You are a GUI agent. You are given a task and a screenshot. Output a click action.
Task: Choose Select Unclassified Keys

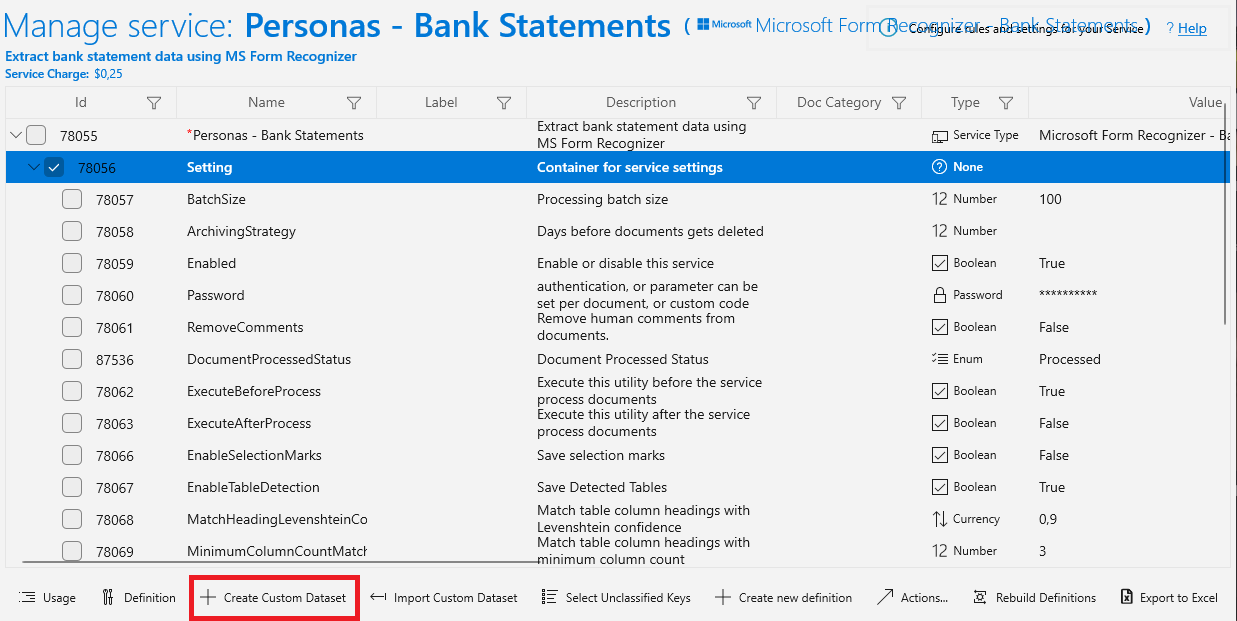616,597
